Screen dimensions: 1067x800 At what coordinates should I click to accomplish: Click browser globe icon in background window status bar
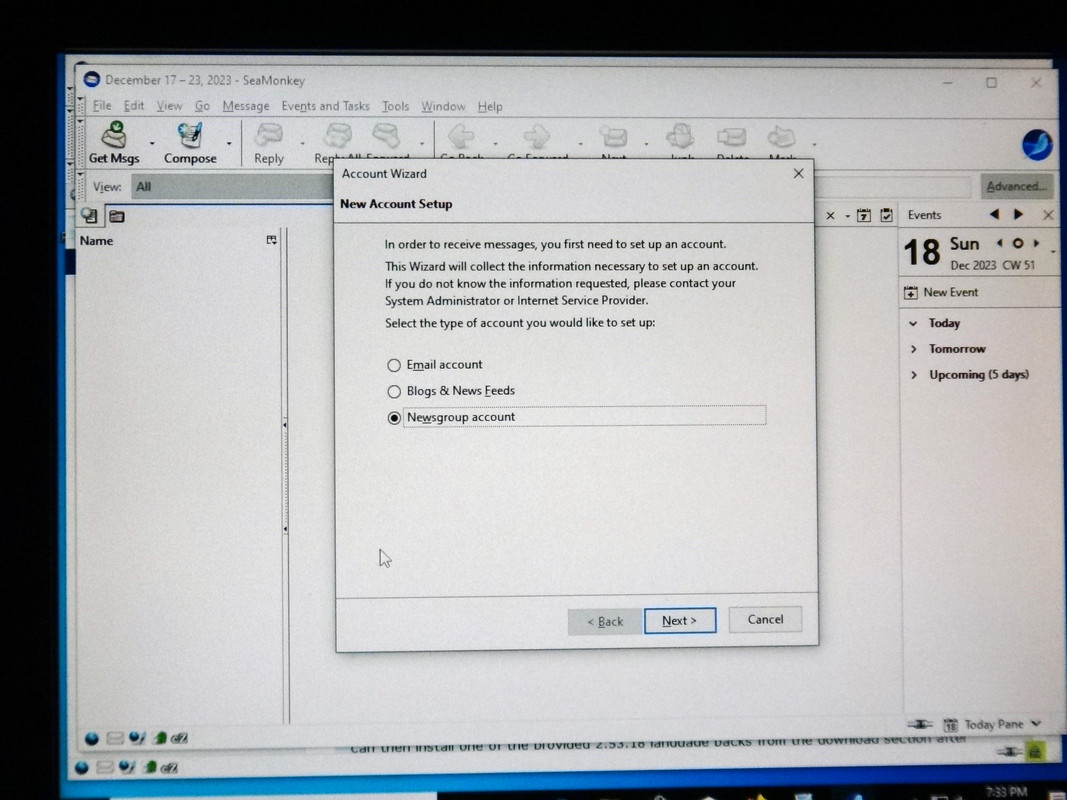(82, 768)
